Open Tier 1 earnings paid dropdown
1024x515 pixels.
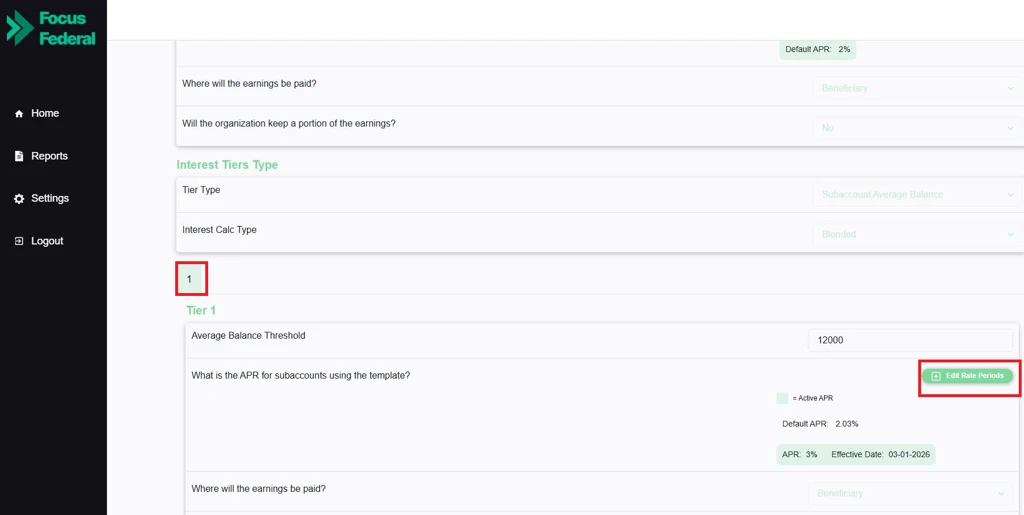click(x=910, y=493)
